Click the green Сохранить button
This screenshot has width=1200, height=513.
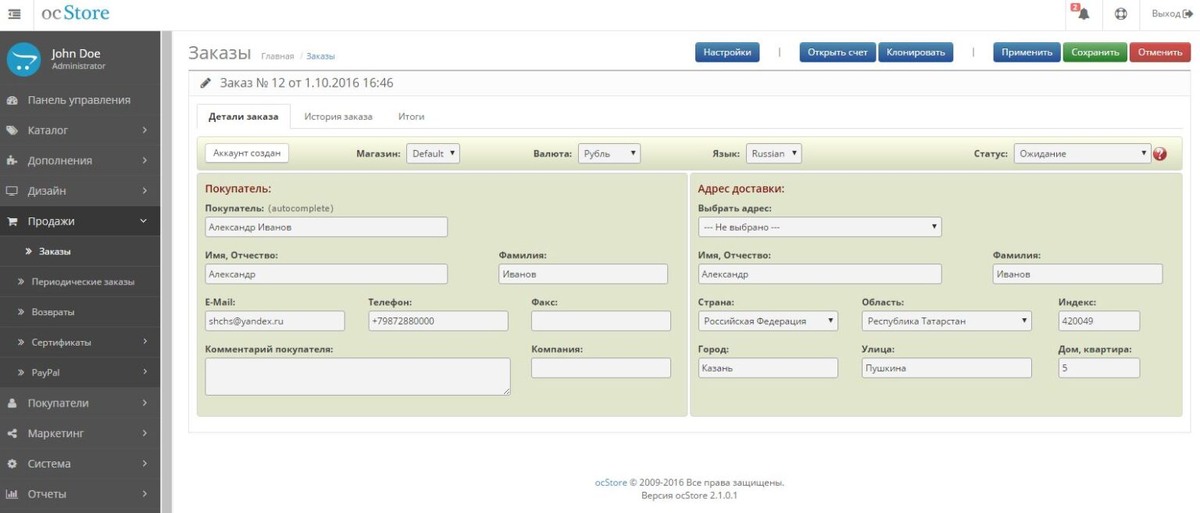1095,52
